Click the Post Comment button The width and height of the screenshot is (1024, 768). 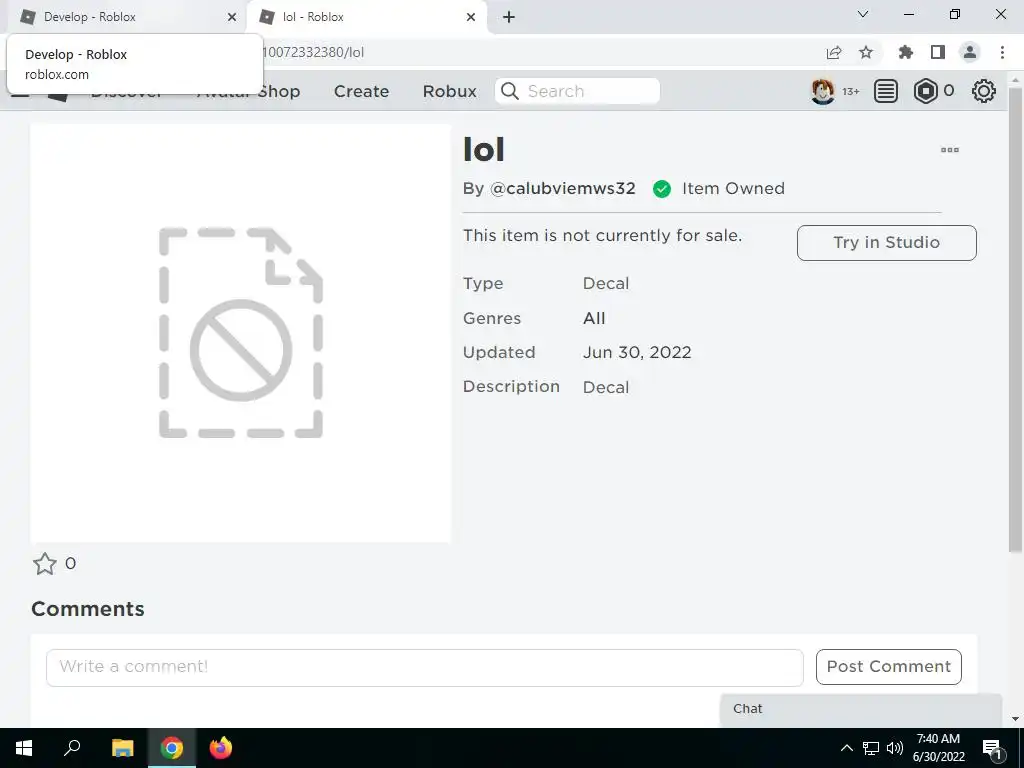tap(888, 667)
